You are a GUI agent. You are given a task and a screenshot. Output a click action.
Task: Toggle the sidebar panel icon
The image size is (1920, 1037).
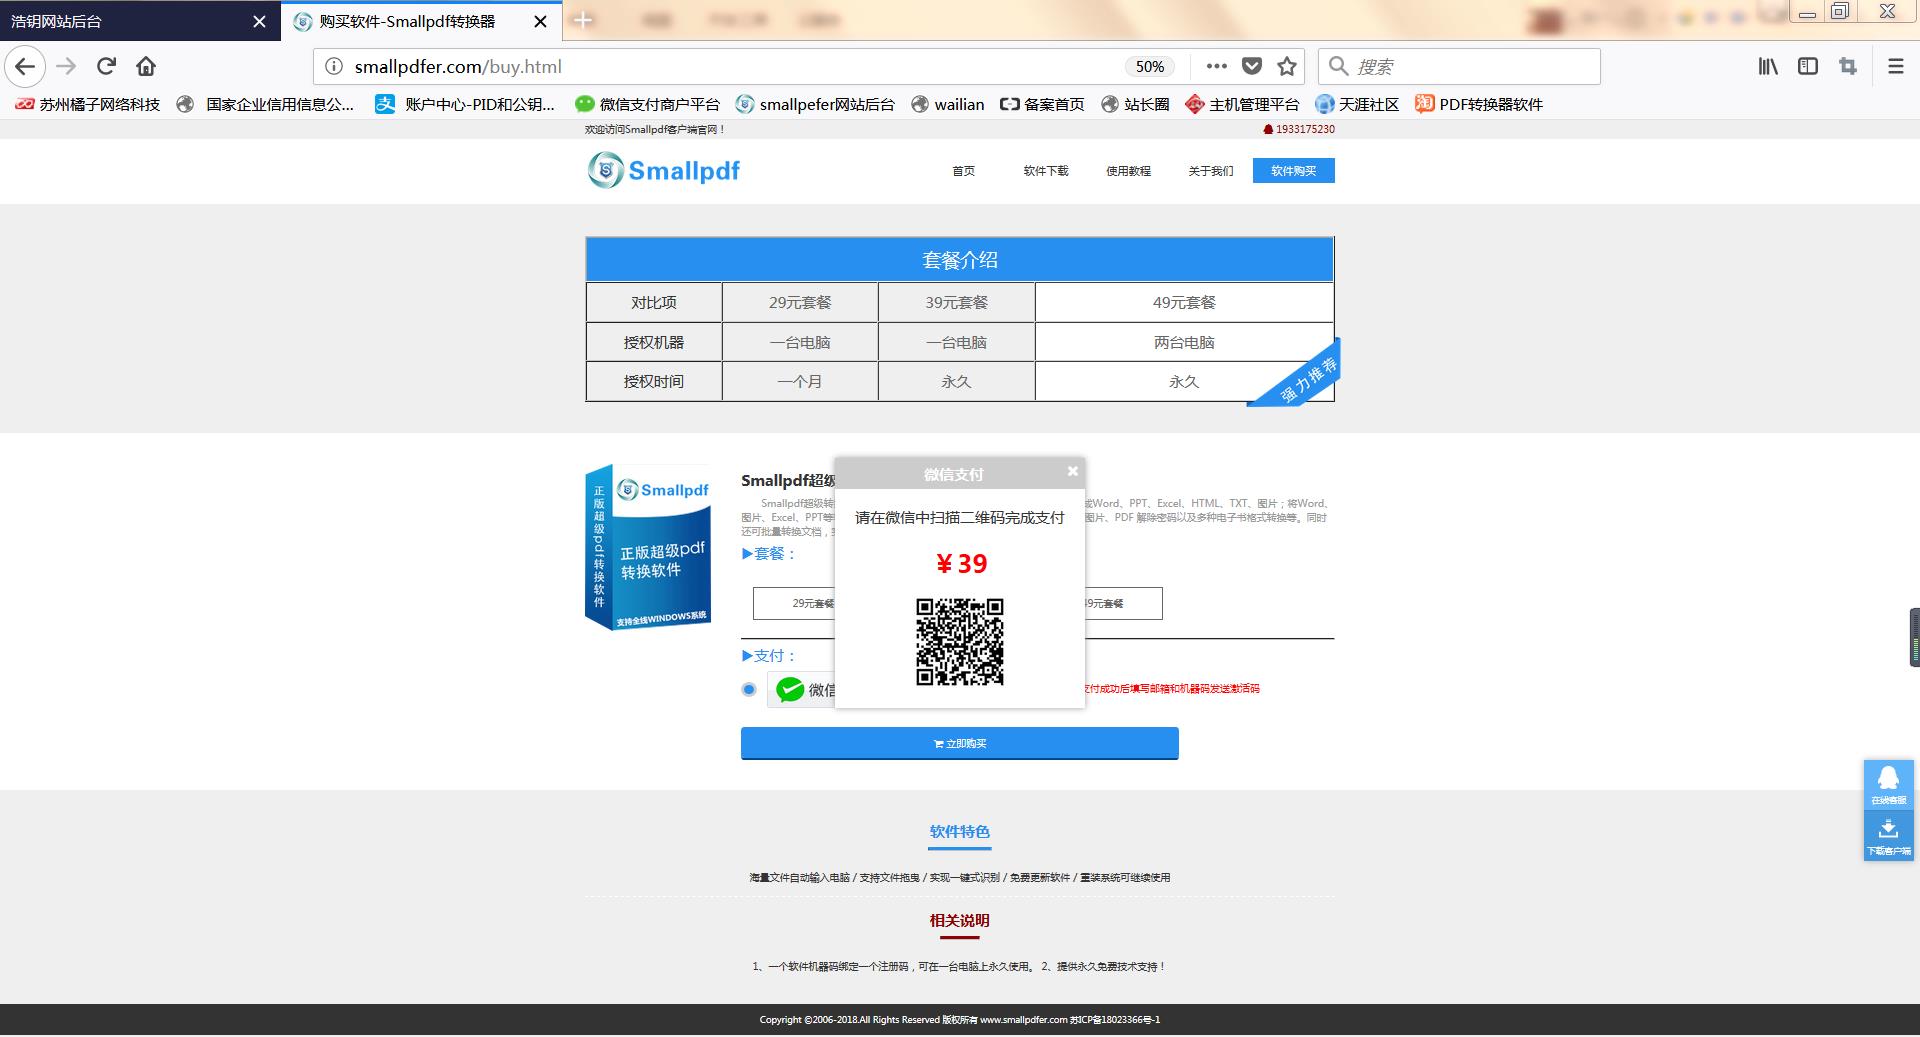pos(1807,66)
